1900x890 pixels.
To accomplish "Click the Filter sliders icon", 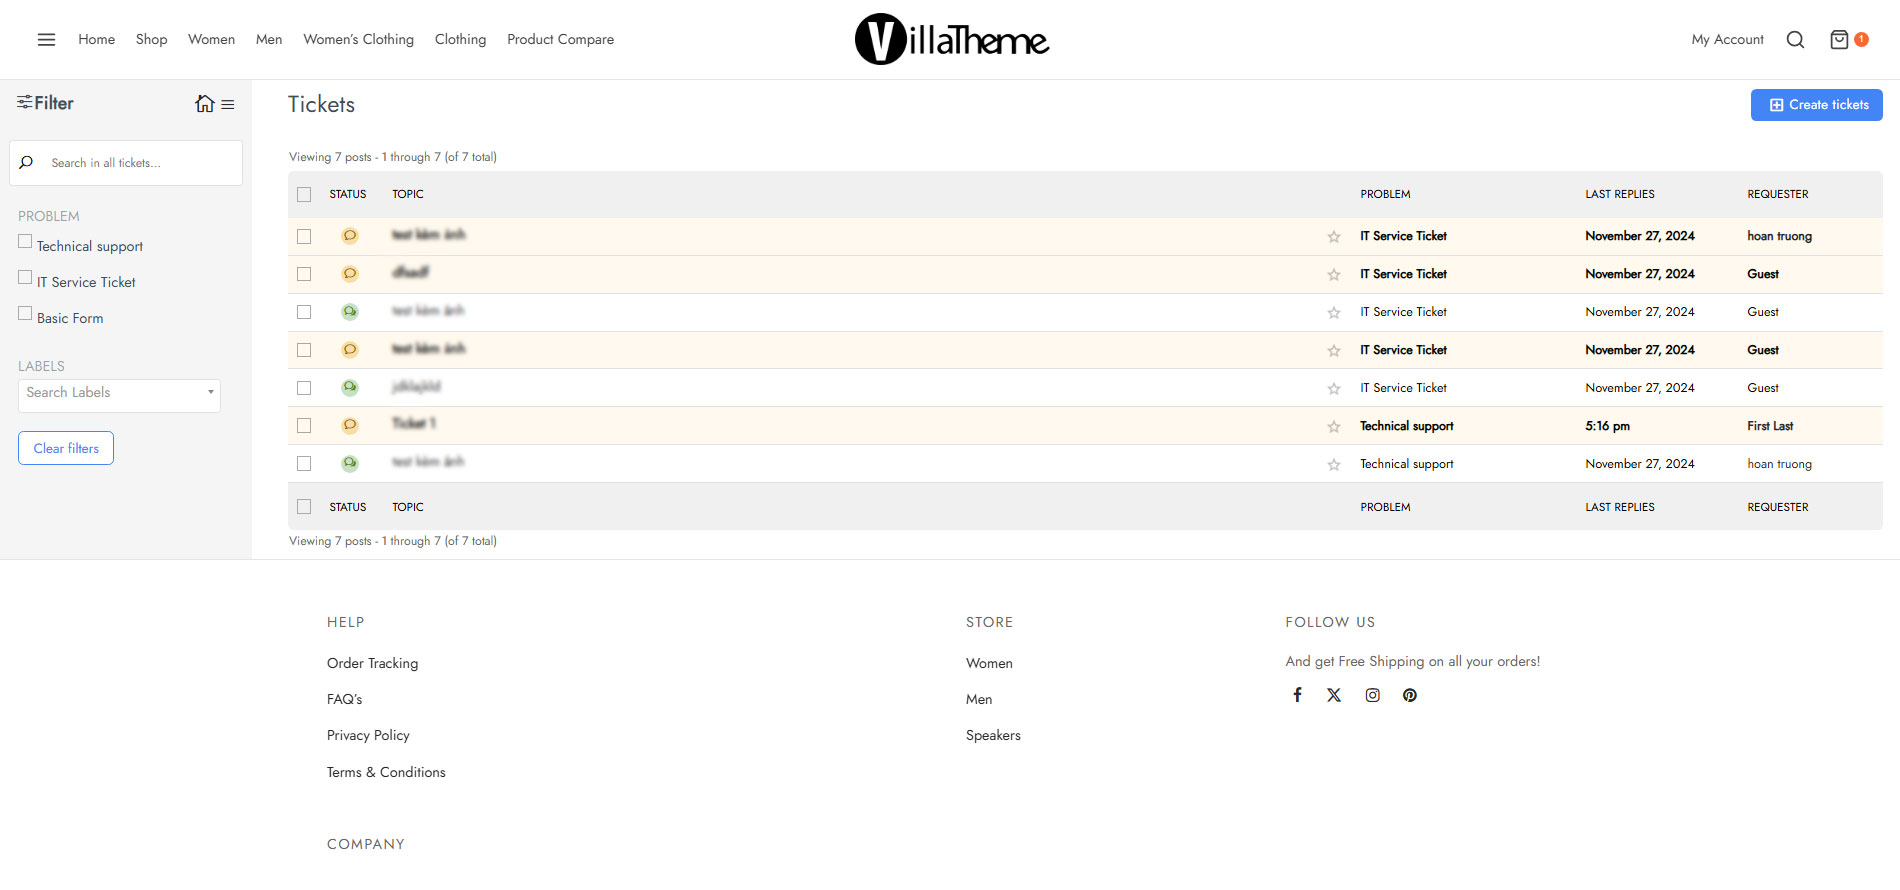I will pos(24,103).
